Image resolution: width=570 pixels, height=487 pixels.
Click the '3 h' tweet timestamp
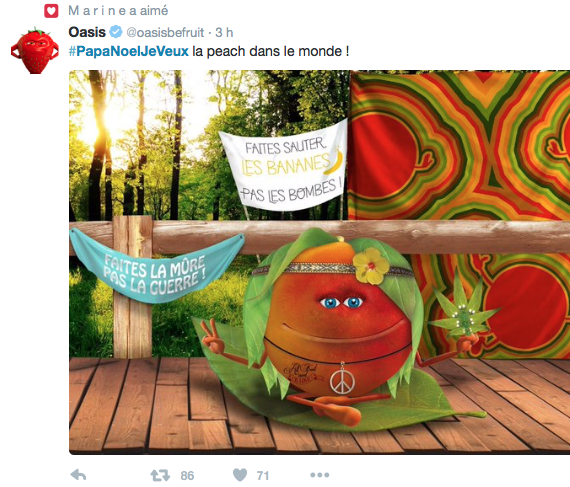coord(224,32)
